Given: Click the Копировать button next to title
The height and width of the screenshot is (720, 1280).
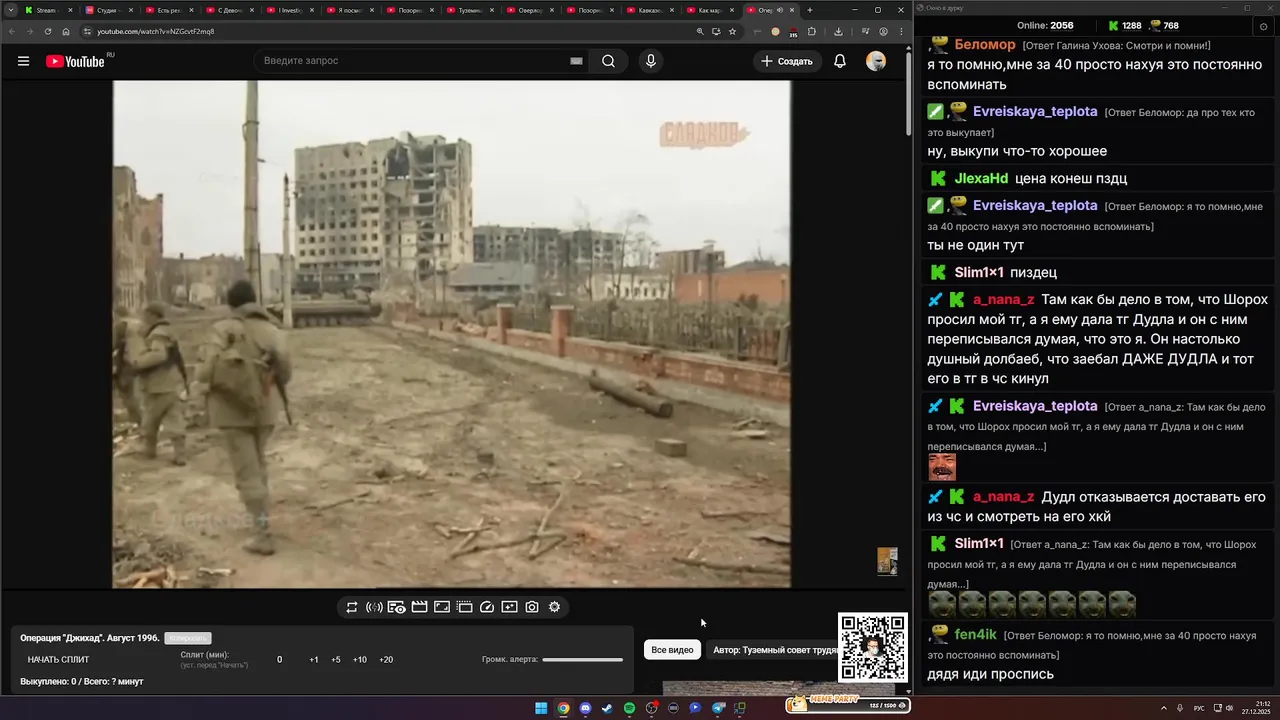Looking at the screenshot, I should pos(188,638).
